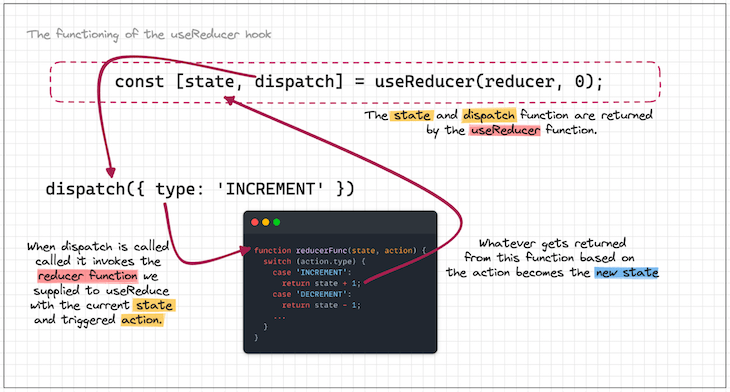Click the pink 'reducer function' highlight

click(88, 276)
